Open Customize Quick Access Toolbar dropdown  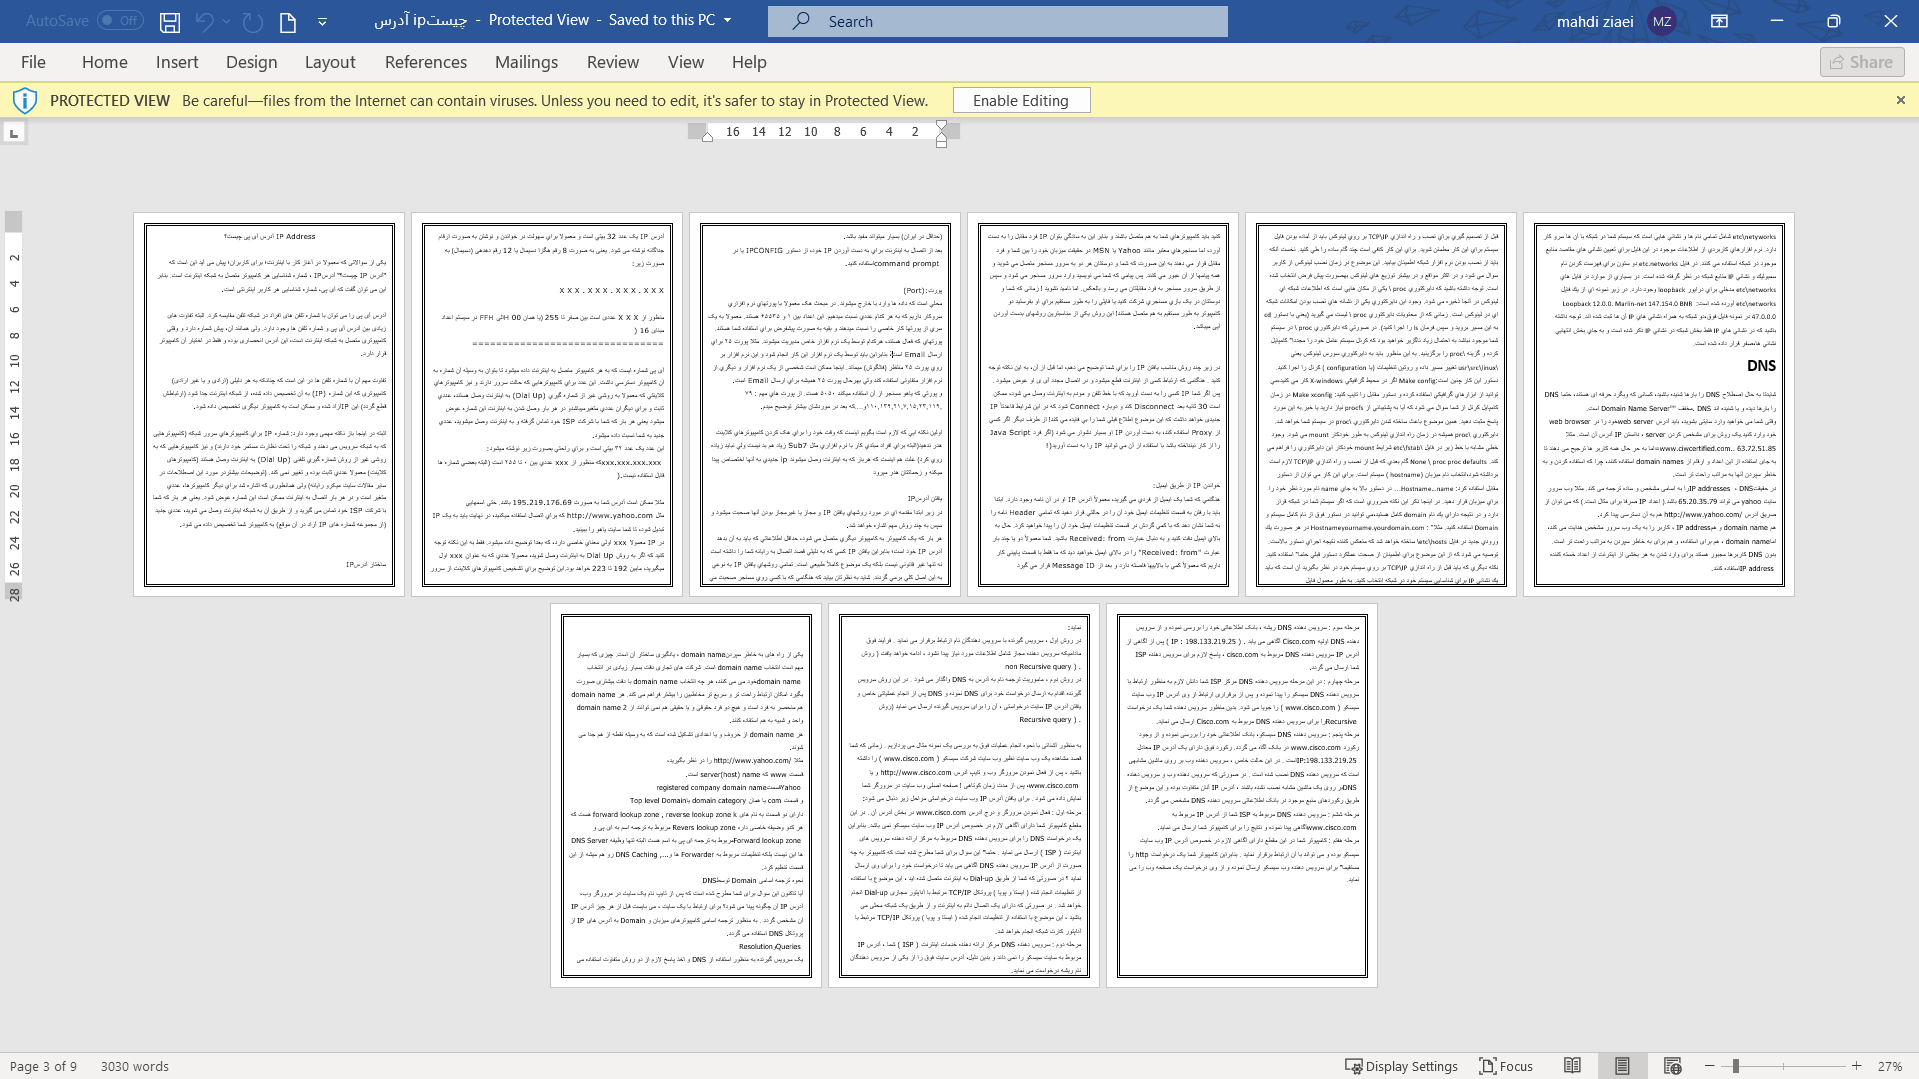pyautogui.click(x=322, y=21)
